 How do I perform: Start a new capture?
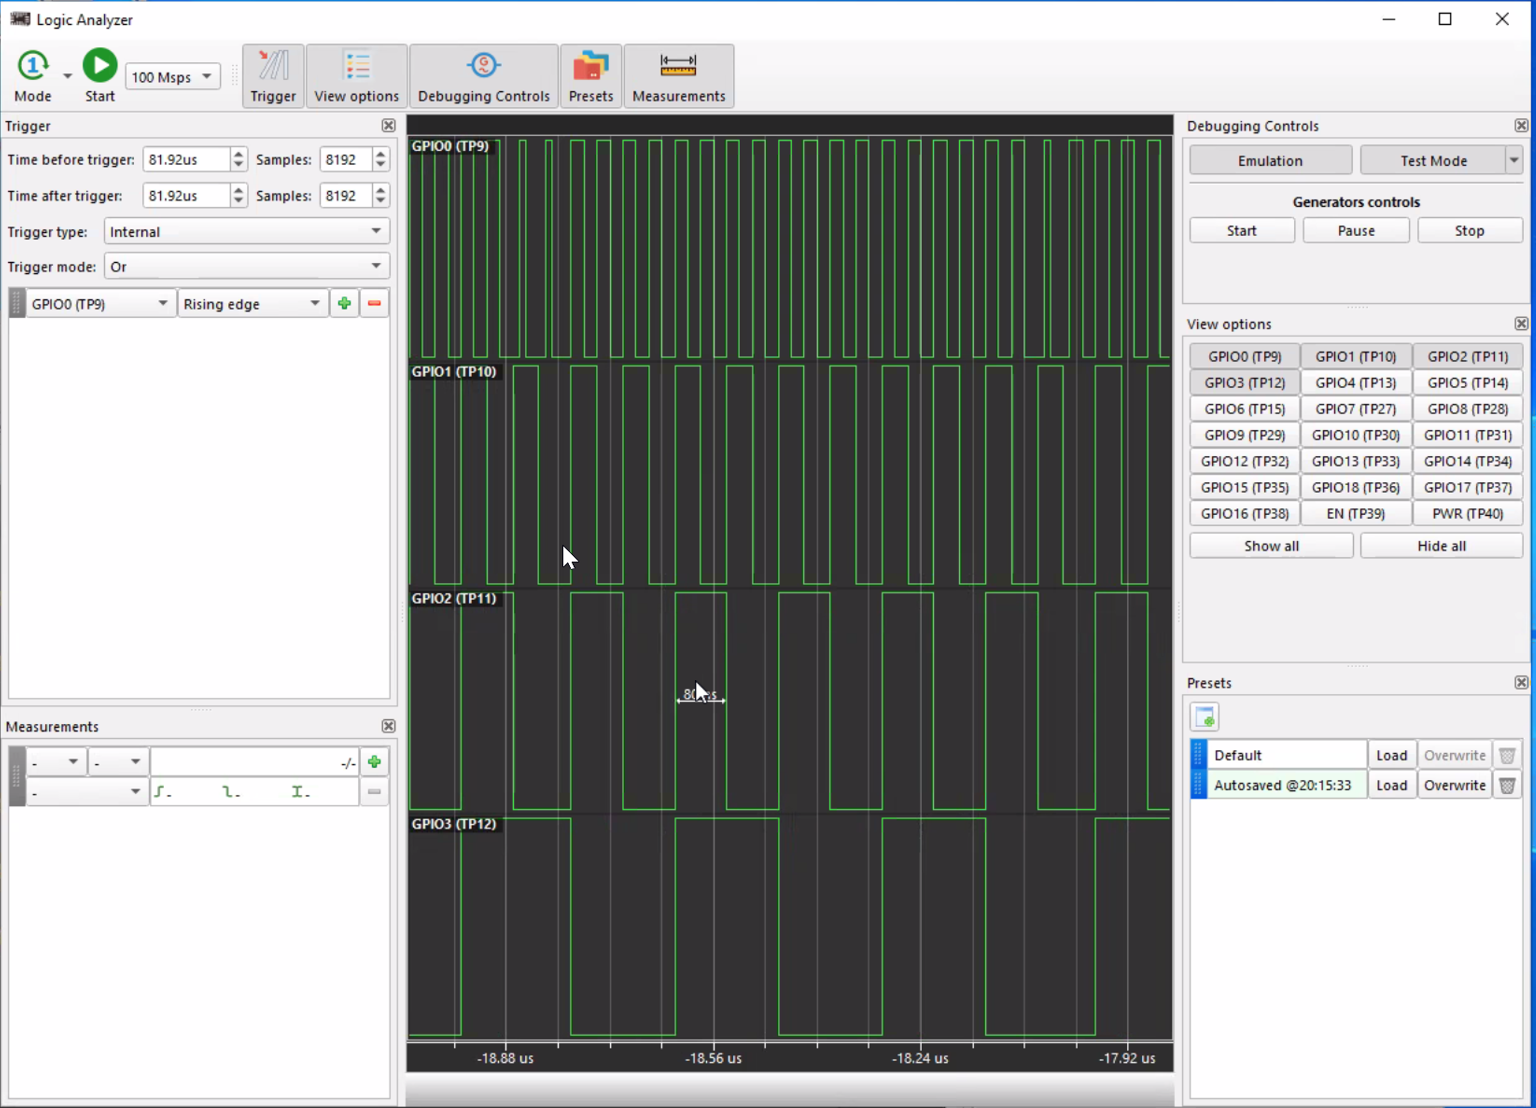99,66
